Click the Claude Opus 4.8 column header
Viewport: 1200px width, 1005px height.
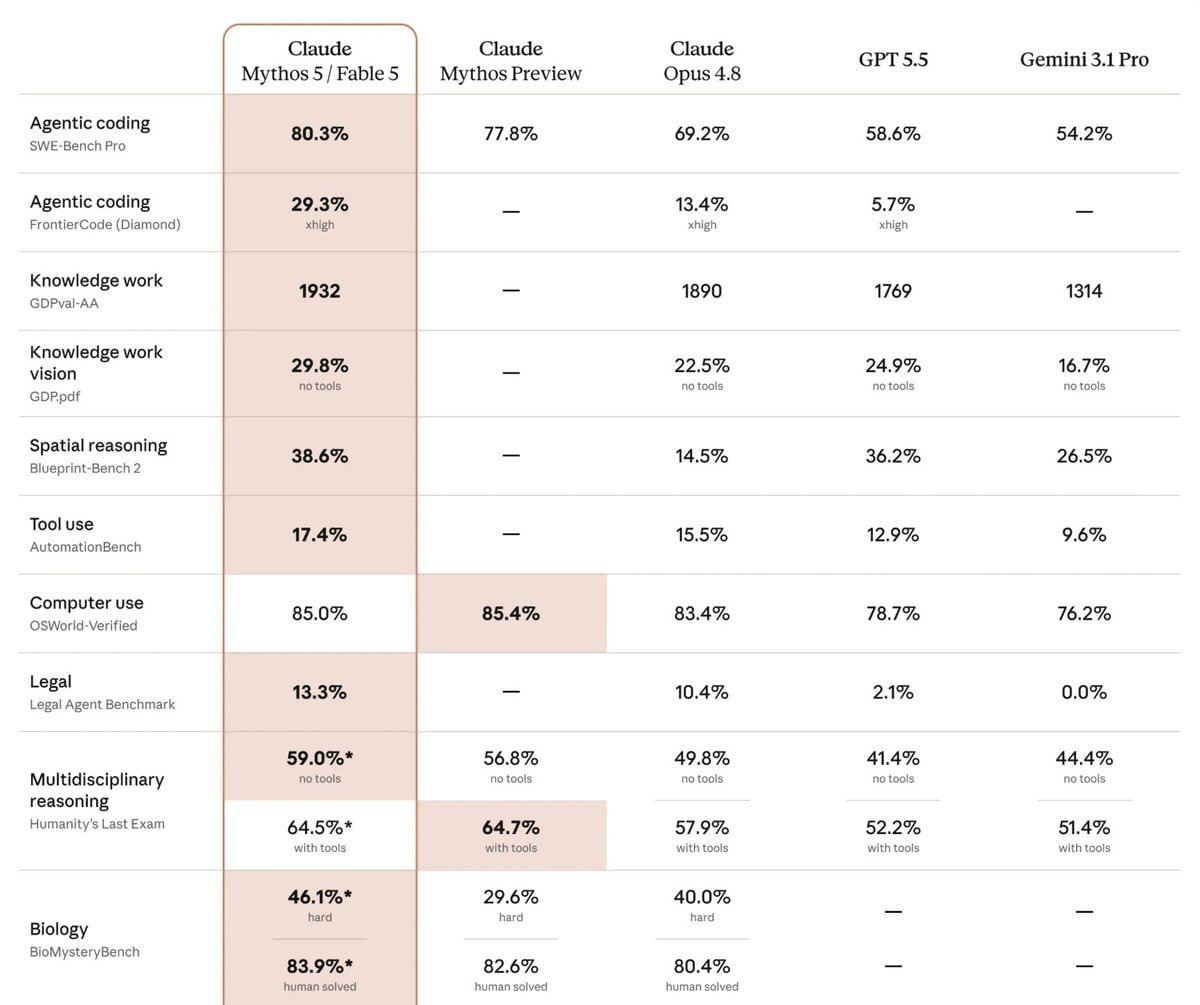pos(702,61)
